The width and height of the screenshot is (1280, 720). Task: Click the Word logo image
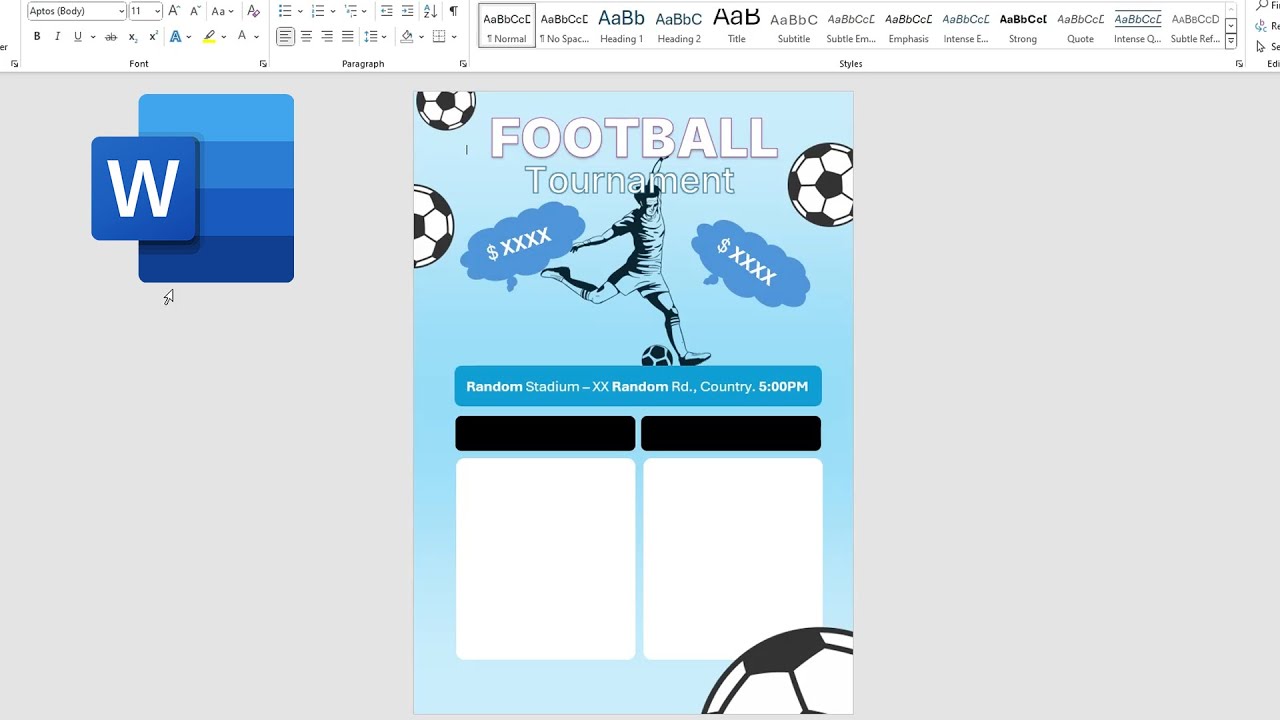point(193,188)
